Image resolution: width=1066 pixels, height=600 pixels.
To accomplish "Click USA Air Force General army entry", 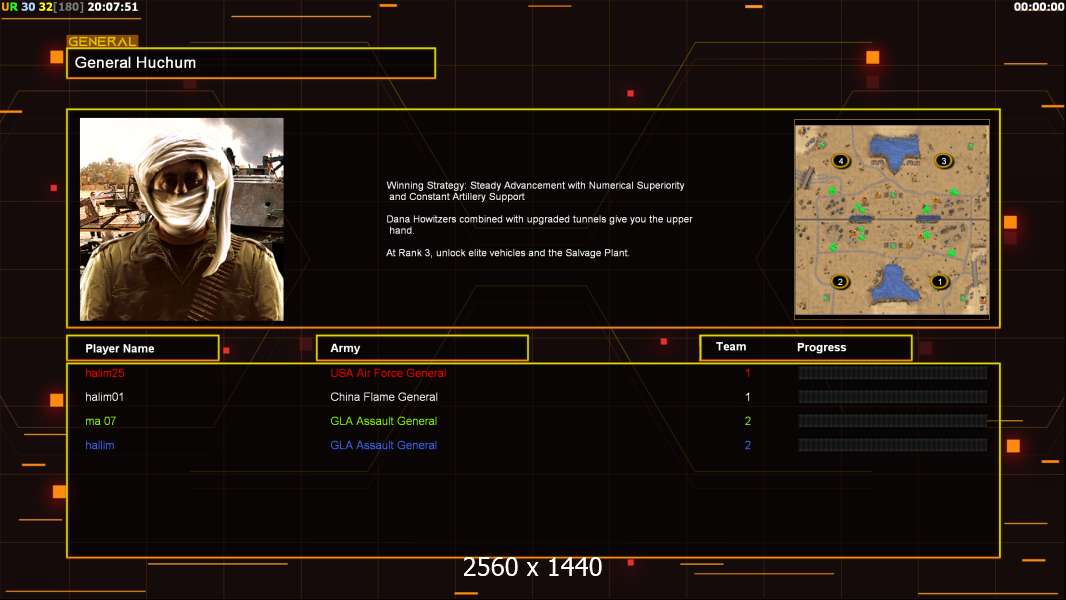I will [388, 373].
